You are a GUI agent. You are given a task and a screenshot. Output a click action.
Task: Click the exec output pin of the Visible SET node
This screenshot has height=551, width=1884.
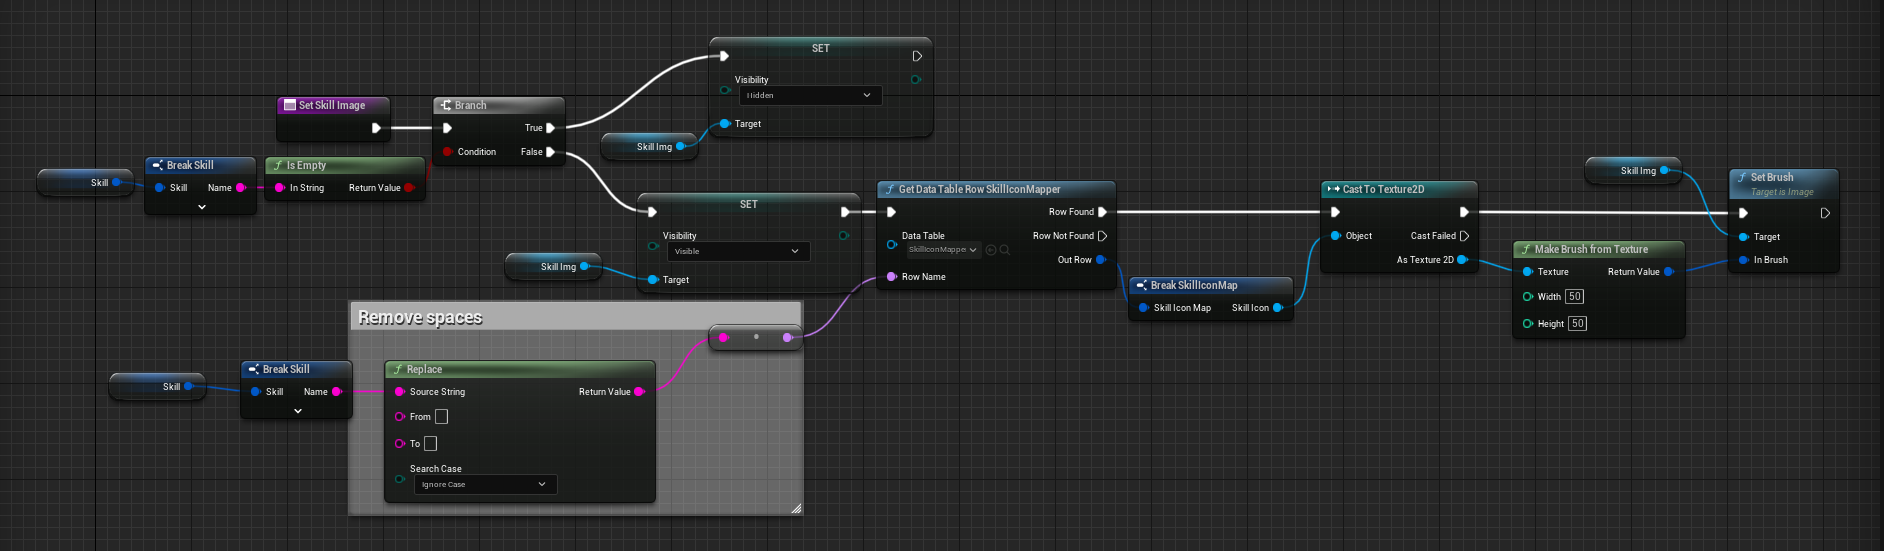tap(845, 212)
